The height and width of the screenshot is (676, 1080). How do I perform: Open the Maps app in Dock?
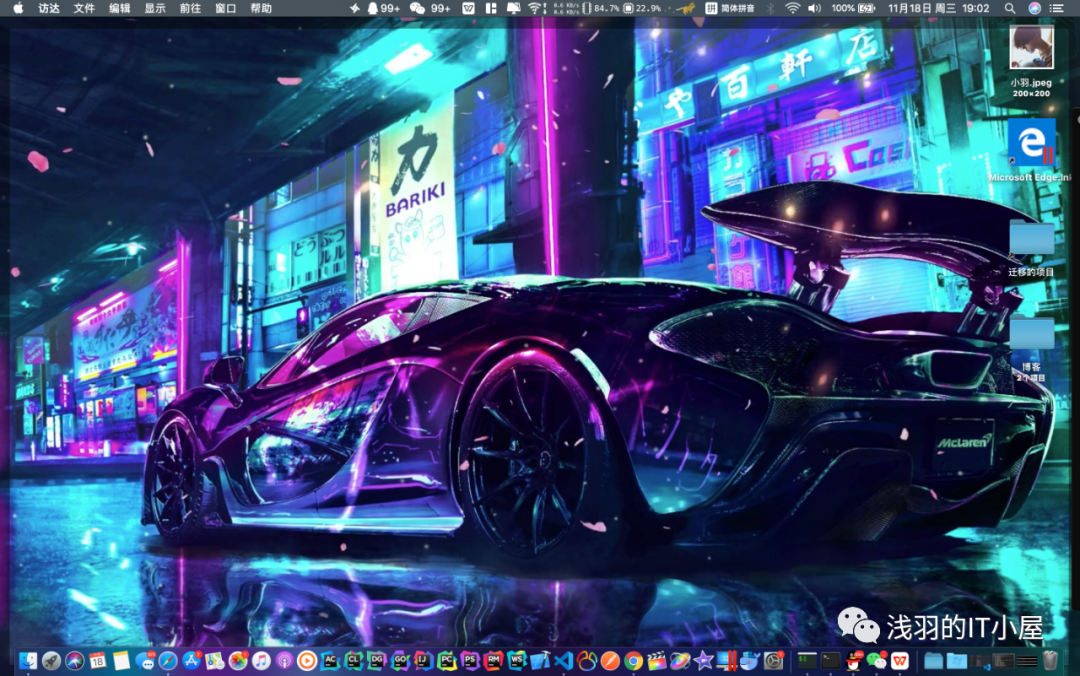coord(214,661)
